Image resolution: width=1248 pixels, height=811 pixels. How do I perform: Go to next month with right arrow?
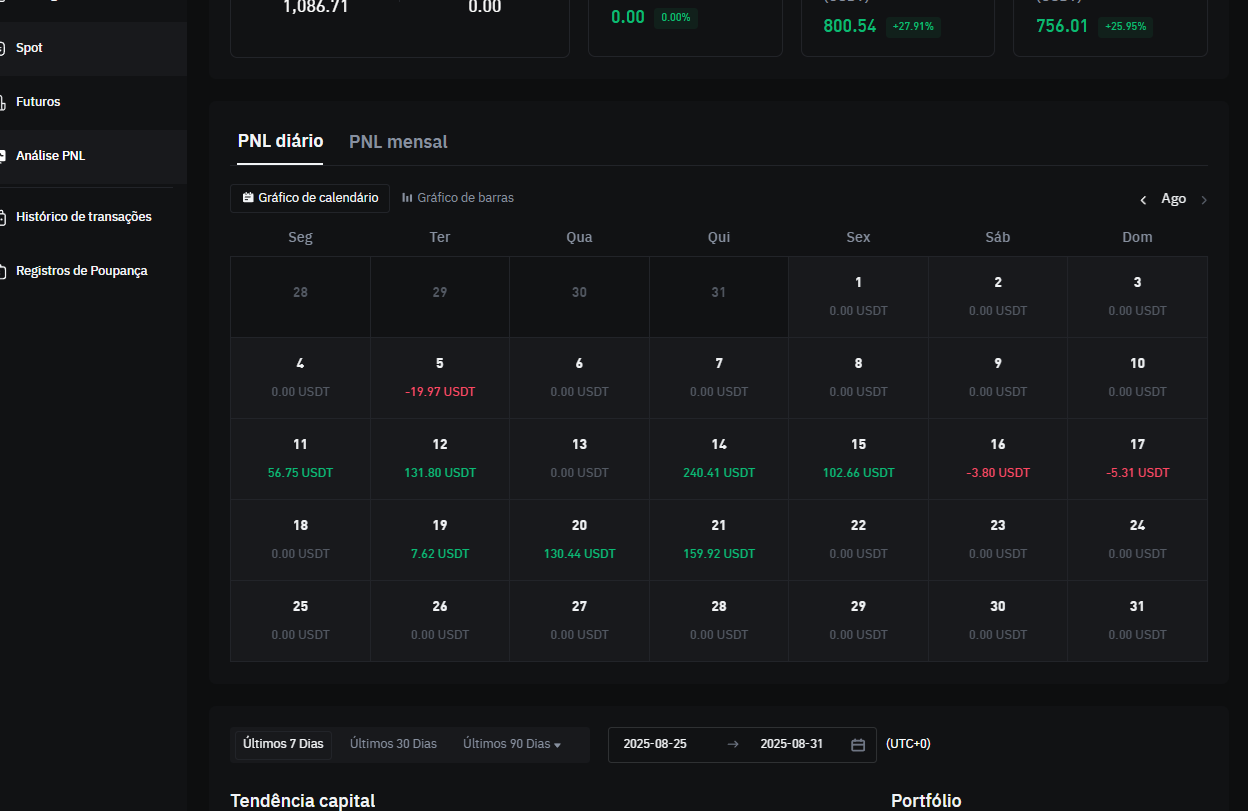pyautogui.click(x=1203, y=200)
